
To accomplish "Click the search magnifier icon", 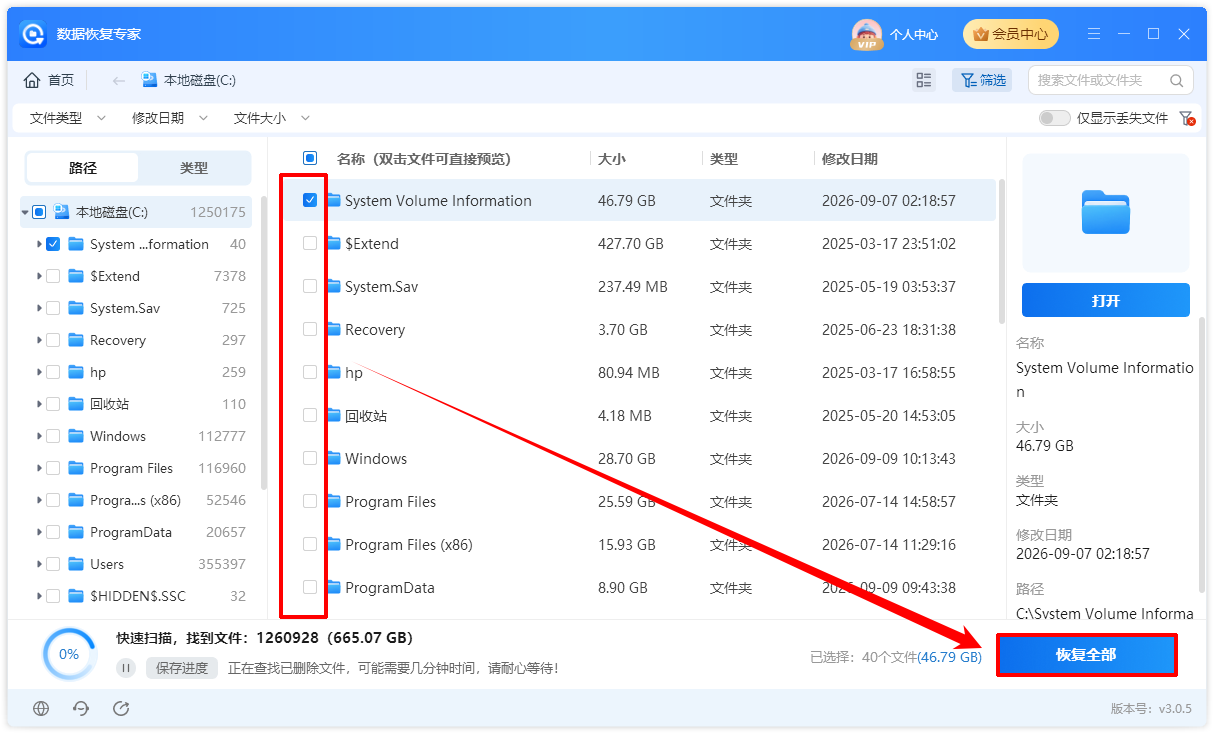I will click(1176, 80).
